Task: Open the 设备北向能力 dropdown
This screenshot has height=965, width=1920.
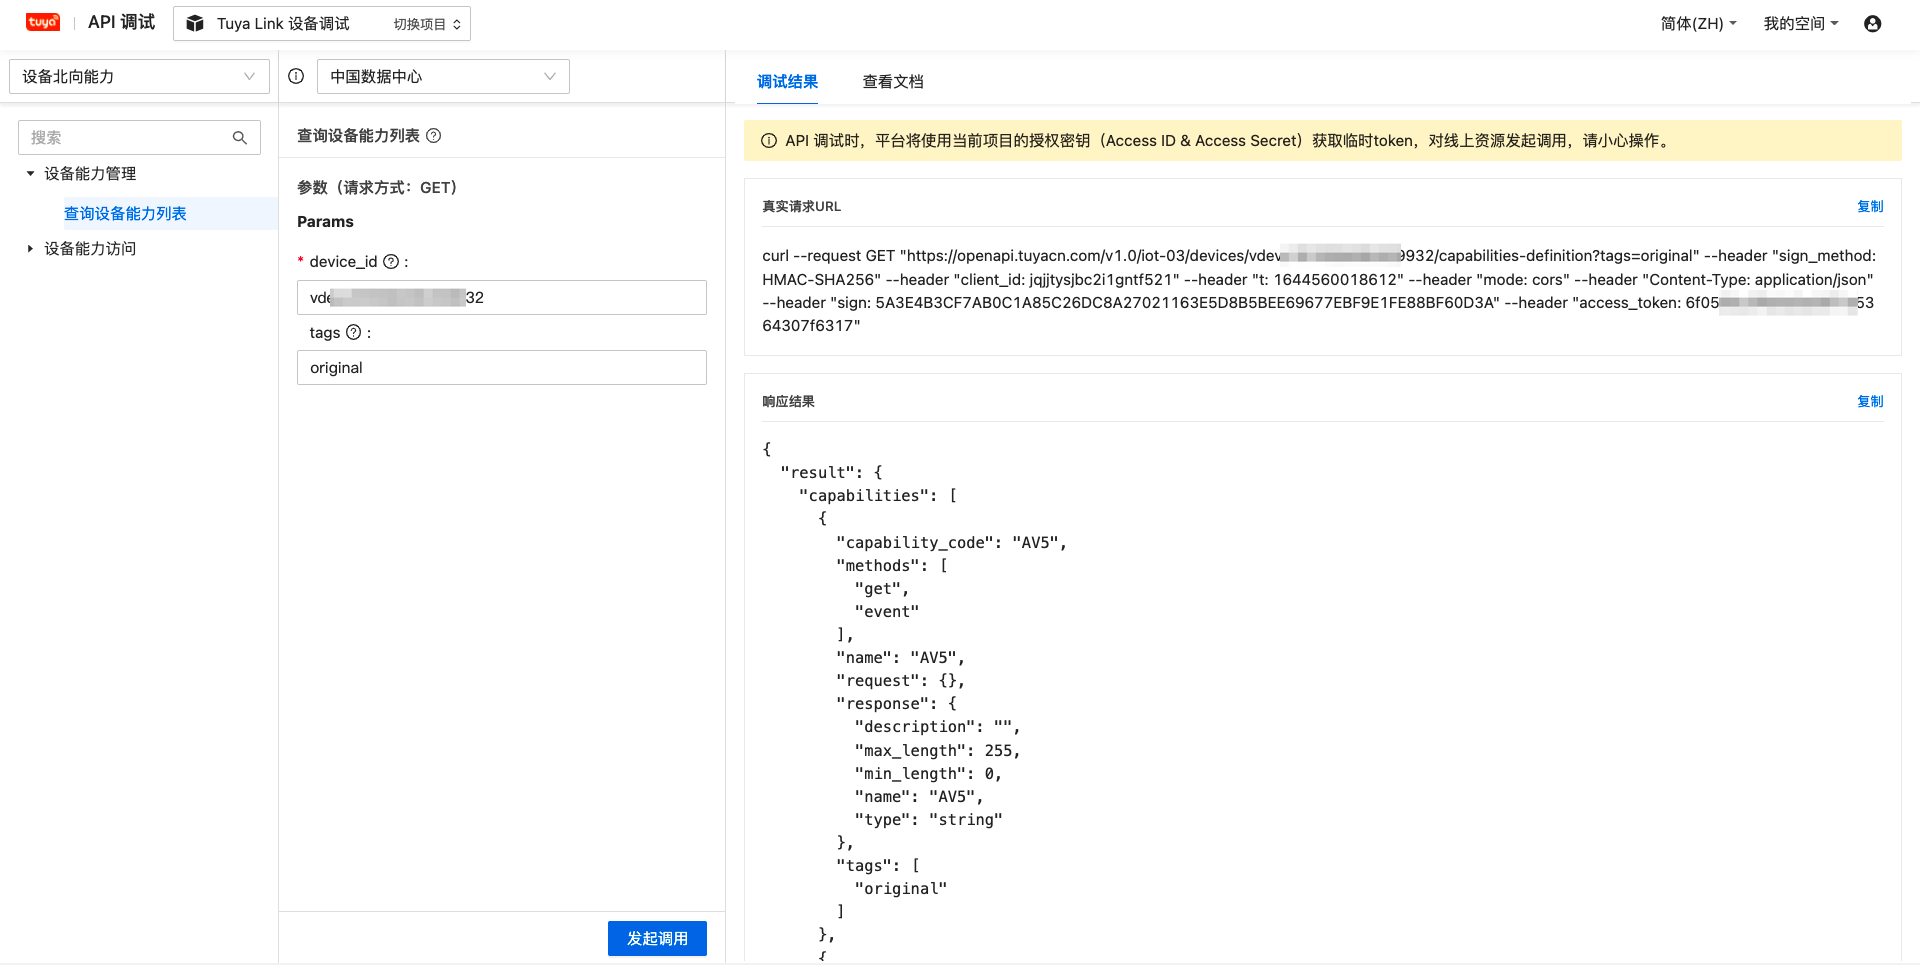Action: (x=139, y=76)
